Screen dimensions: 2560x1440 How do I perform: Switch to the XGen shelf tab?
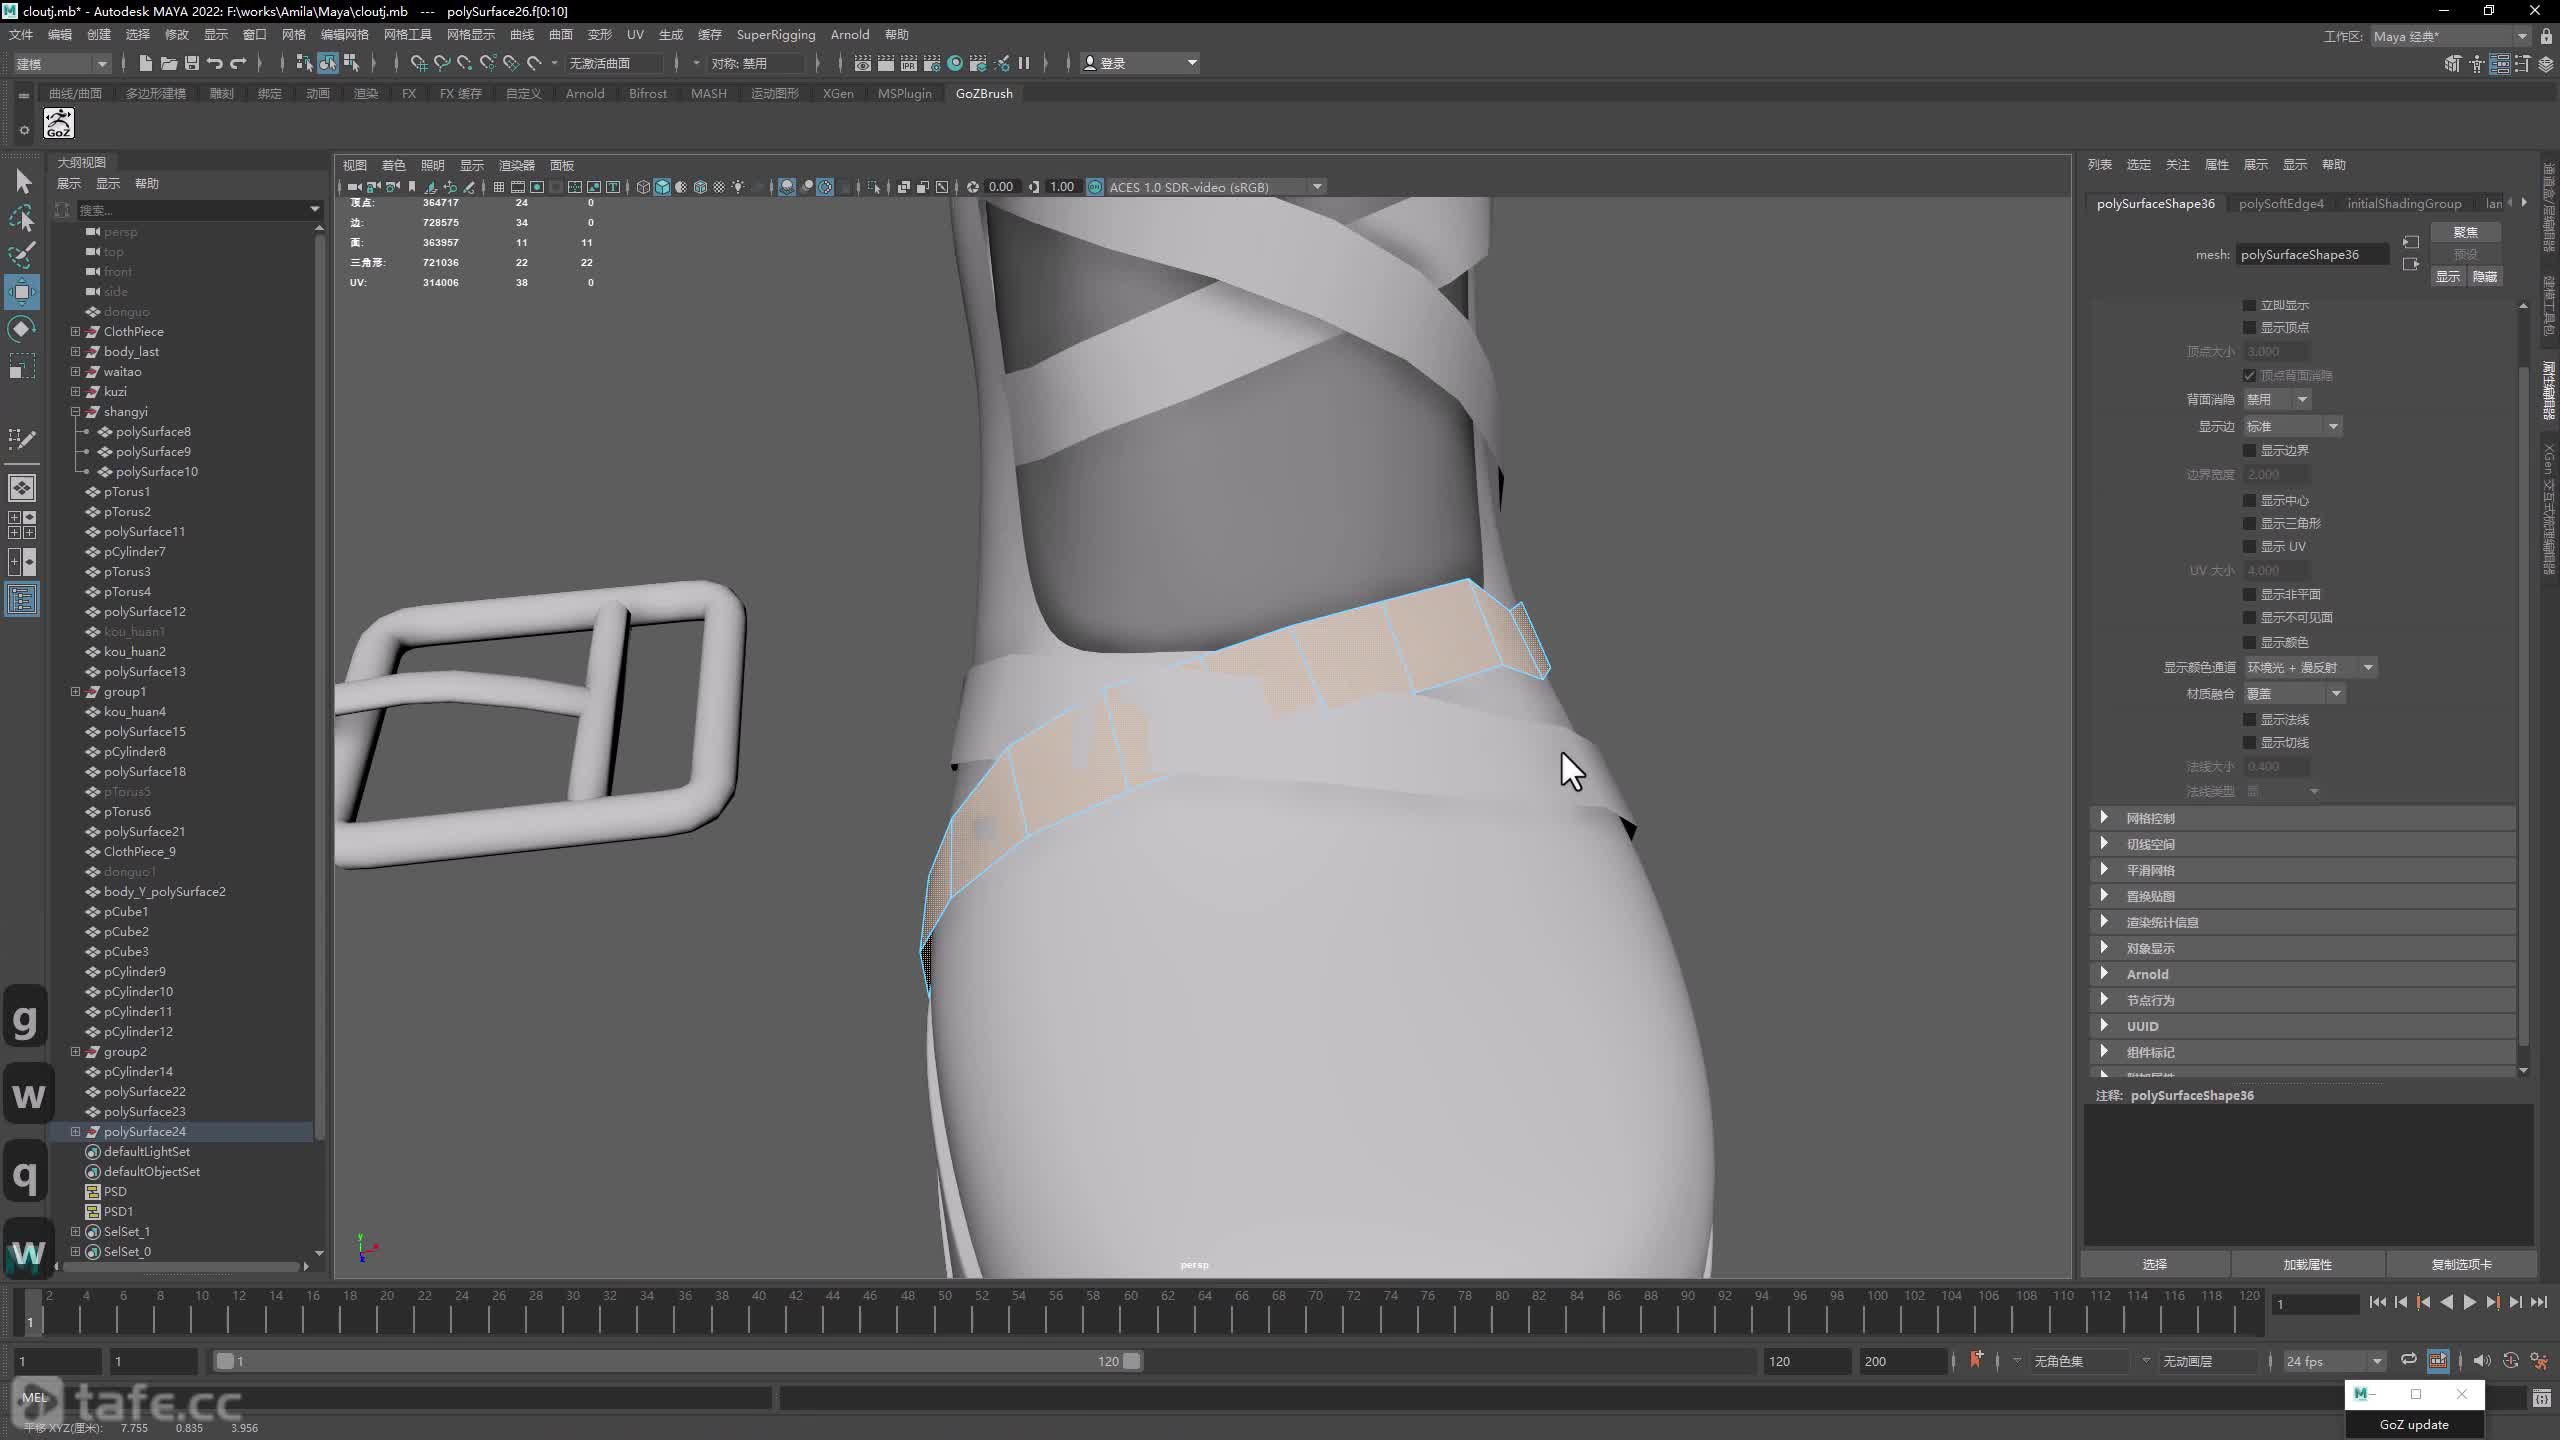838,93
